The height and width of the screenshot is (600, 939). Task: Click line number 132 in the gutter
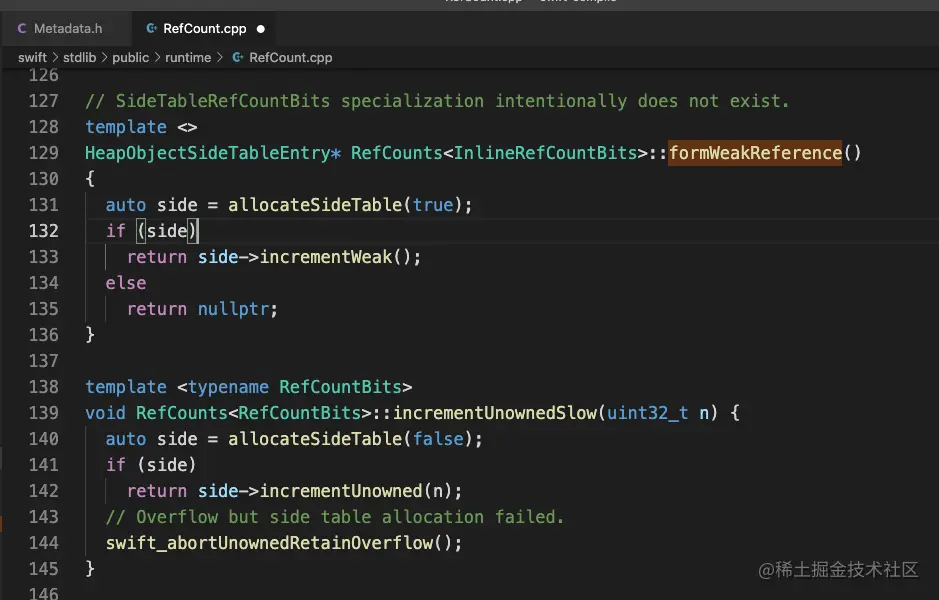pyautogui.click(x=44, y=231)
